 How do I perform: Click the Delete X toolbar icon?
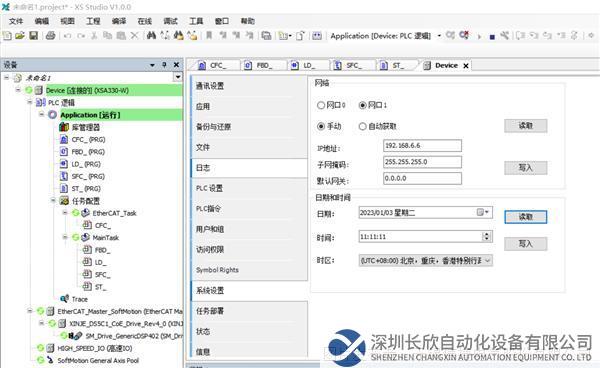134,36
